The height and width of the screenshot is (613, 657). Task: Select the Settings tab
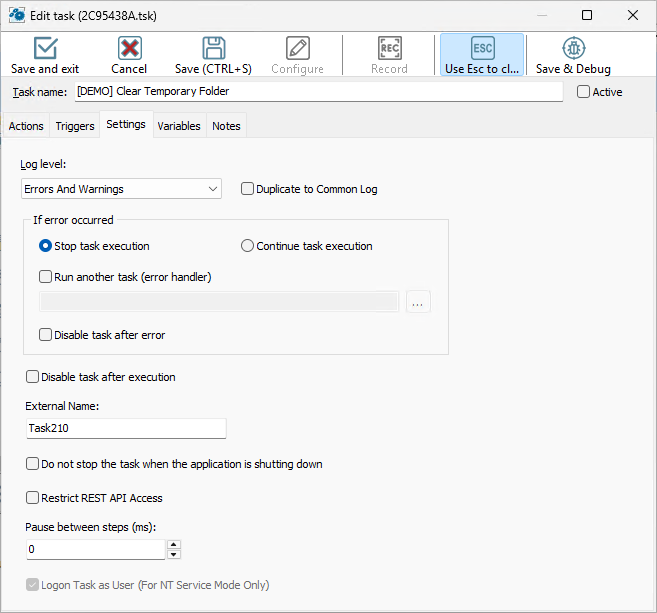[126, 124]
